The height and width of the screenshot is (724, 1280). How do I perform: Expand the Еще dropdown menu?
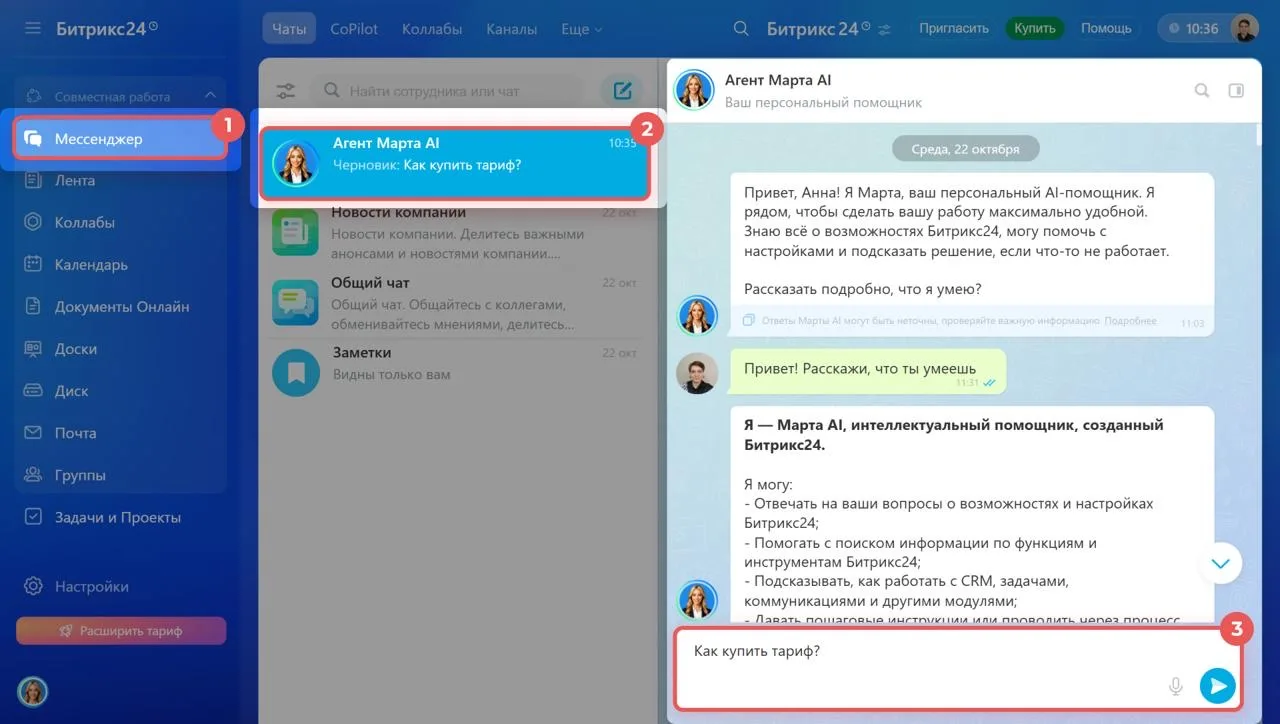[x=581, y=29]
